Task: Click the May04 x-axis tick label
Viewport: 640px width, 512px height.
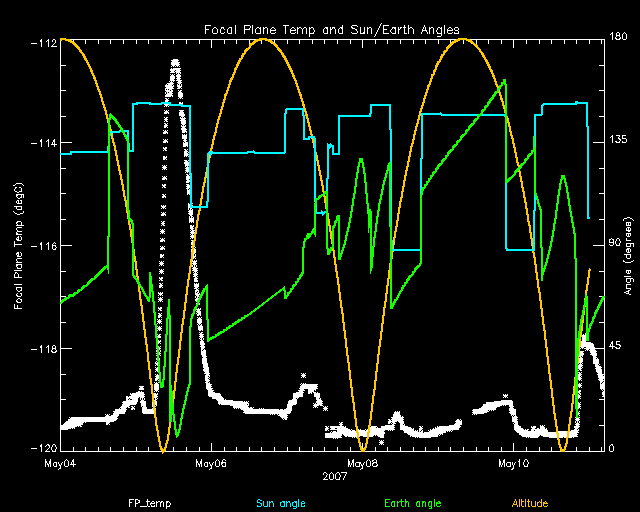Action: (x=60, y=463)
